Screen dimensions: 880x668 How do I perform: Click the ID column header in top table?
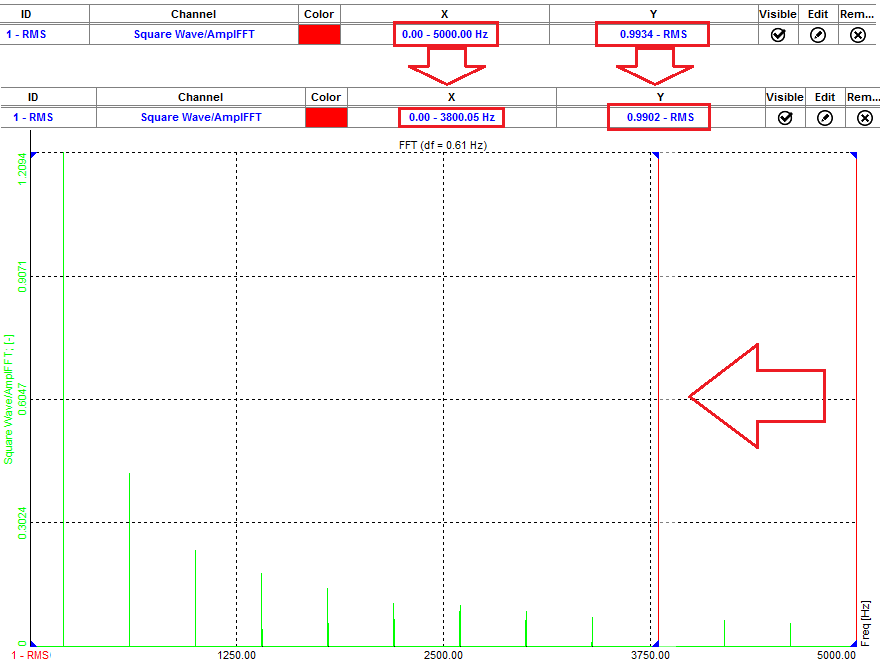click(26, 14)
